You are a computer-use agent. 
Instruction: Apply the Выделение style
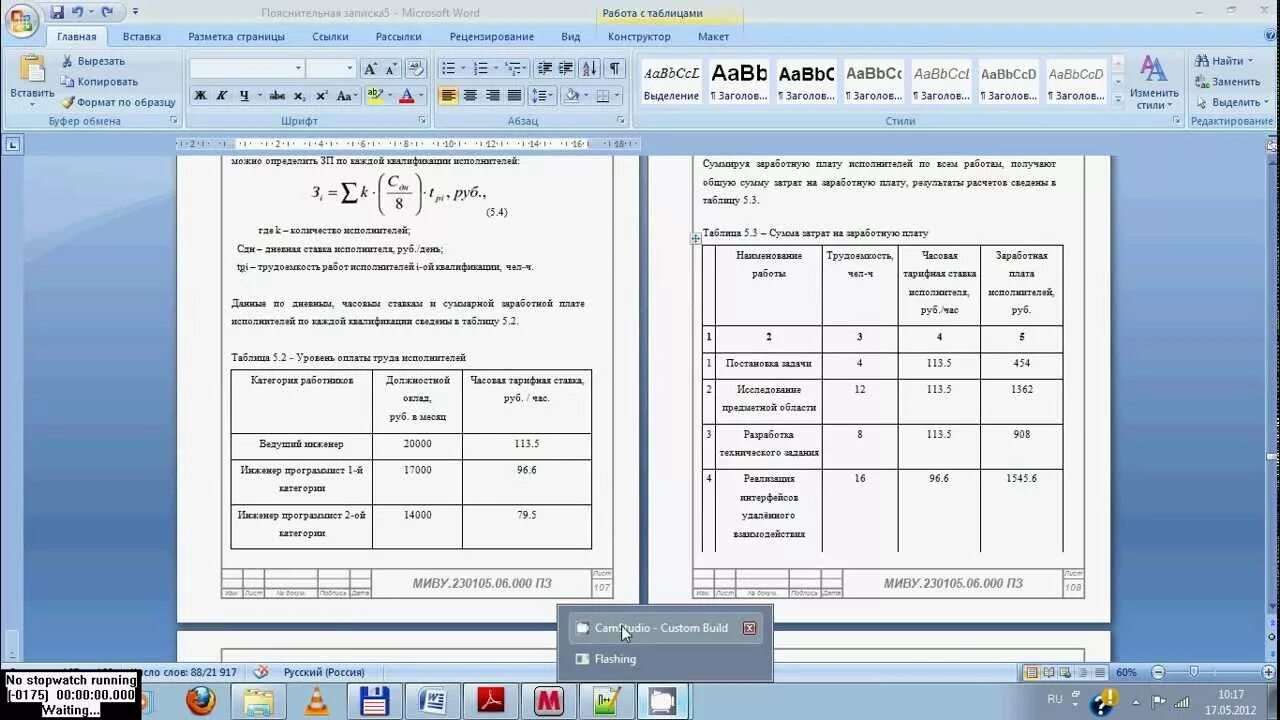(x=671, y=82)
